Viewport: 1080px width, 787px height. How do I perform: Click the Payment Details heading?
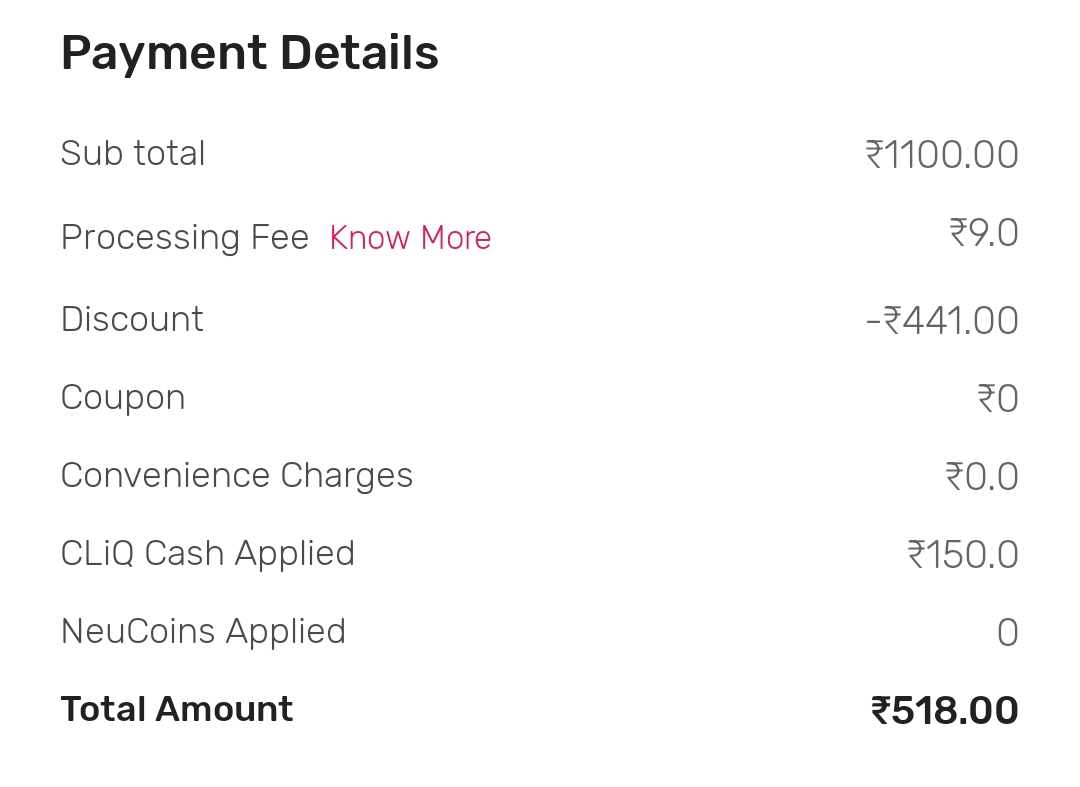(250, 53)
